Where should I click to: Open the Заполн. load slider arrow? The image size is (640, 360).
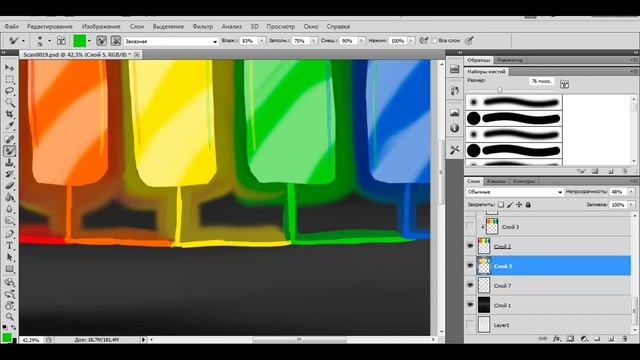point(313,41)
